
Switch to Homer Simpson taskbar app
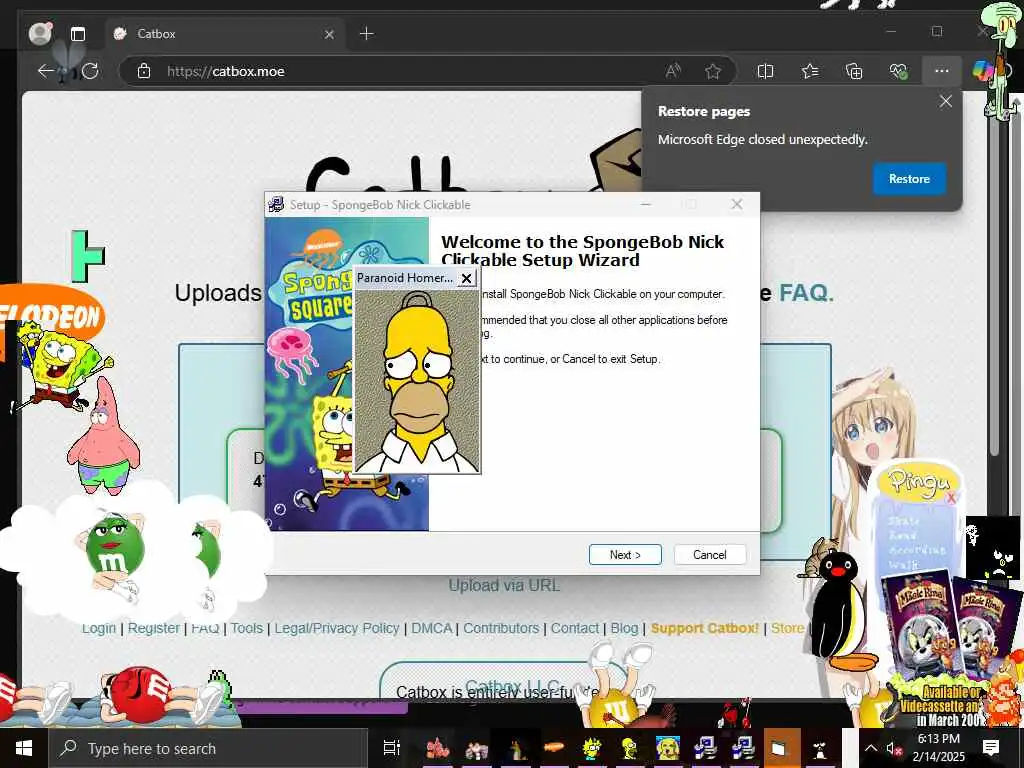(x=630, y=748)
